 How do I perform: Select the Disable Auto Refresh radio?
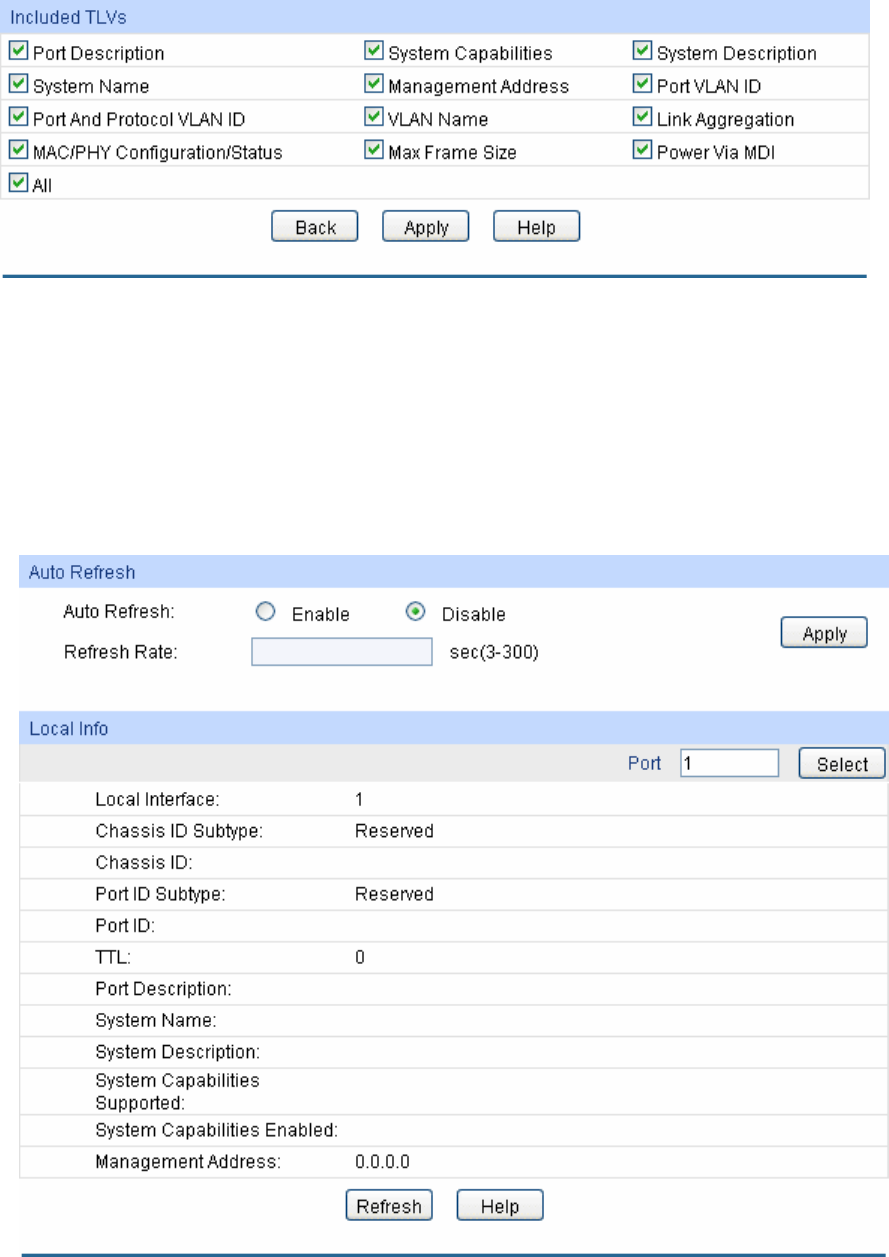(416, 613)
